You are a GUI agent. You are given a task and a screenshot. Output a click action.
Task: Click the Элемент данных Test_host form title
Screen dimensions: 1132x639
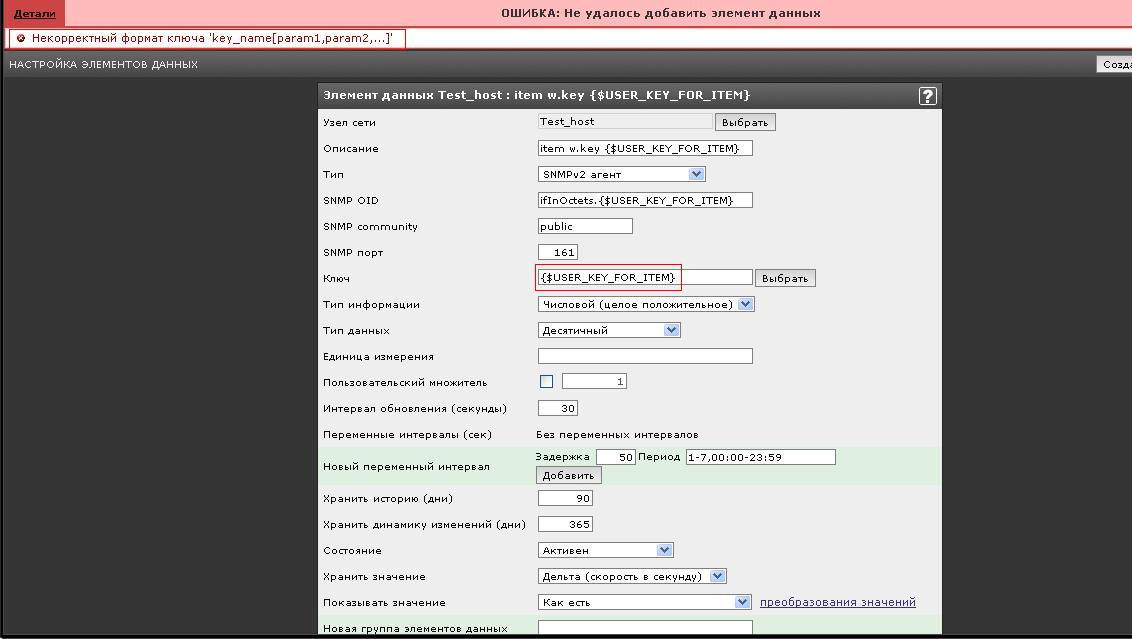click(x=536, y=95)
